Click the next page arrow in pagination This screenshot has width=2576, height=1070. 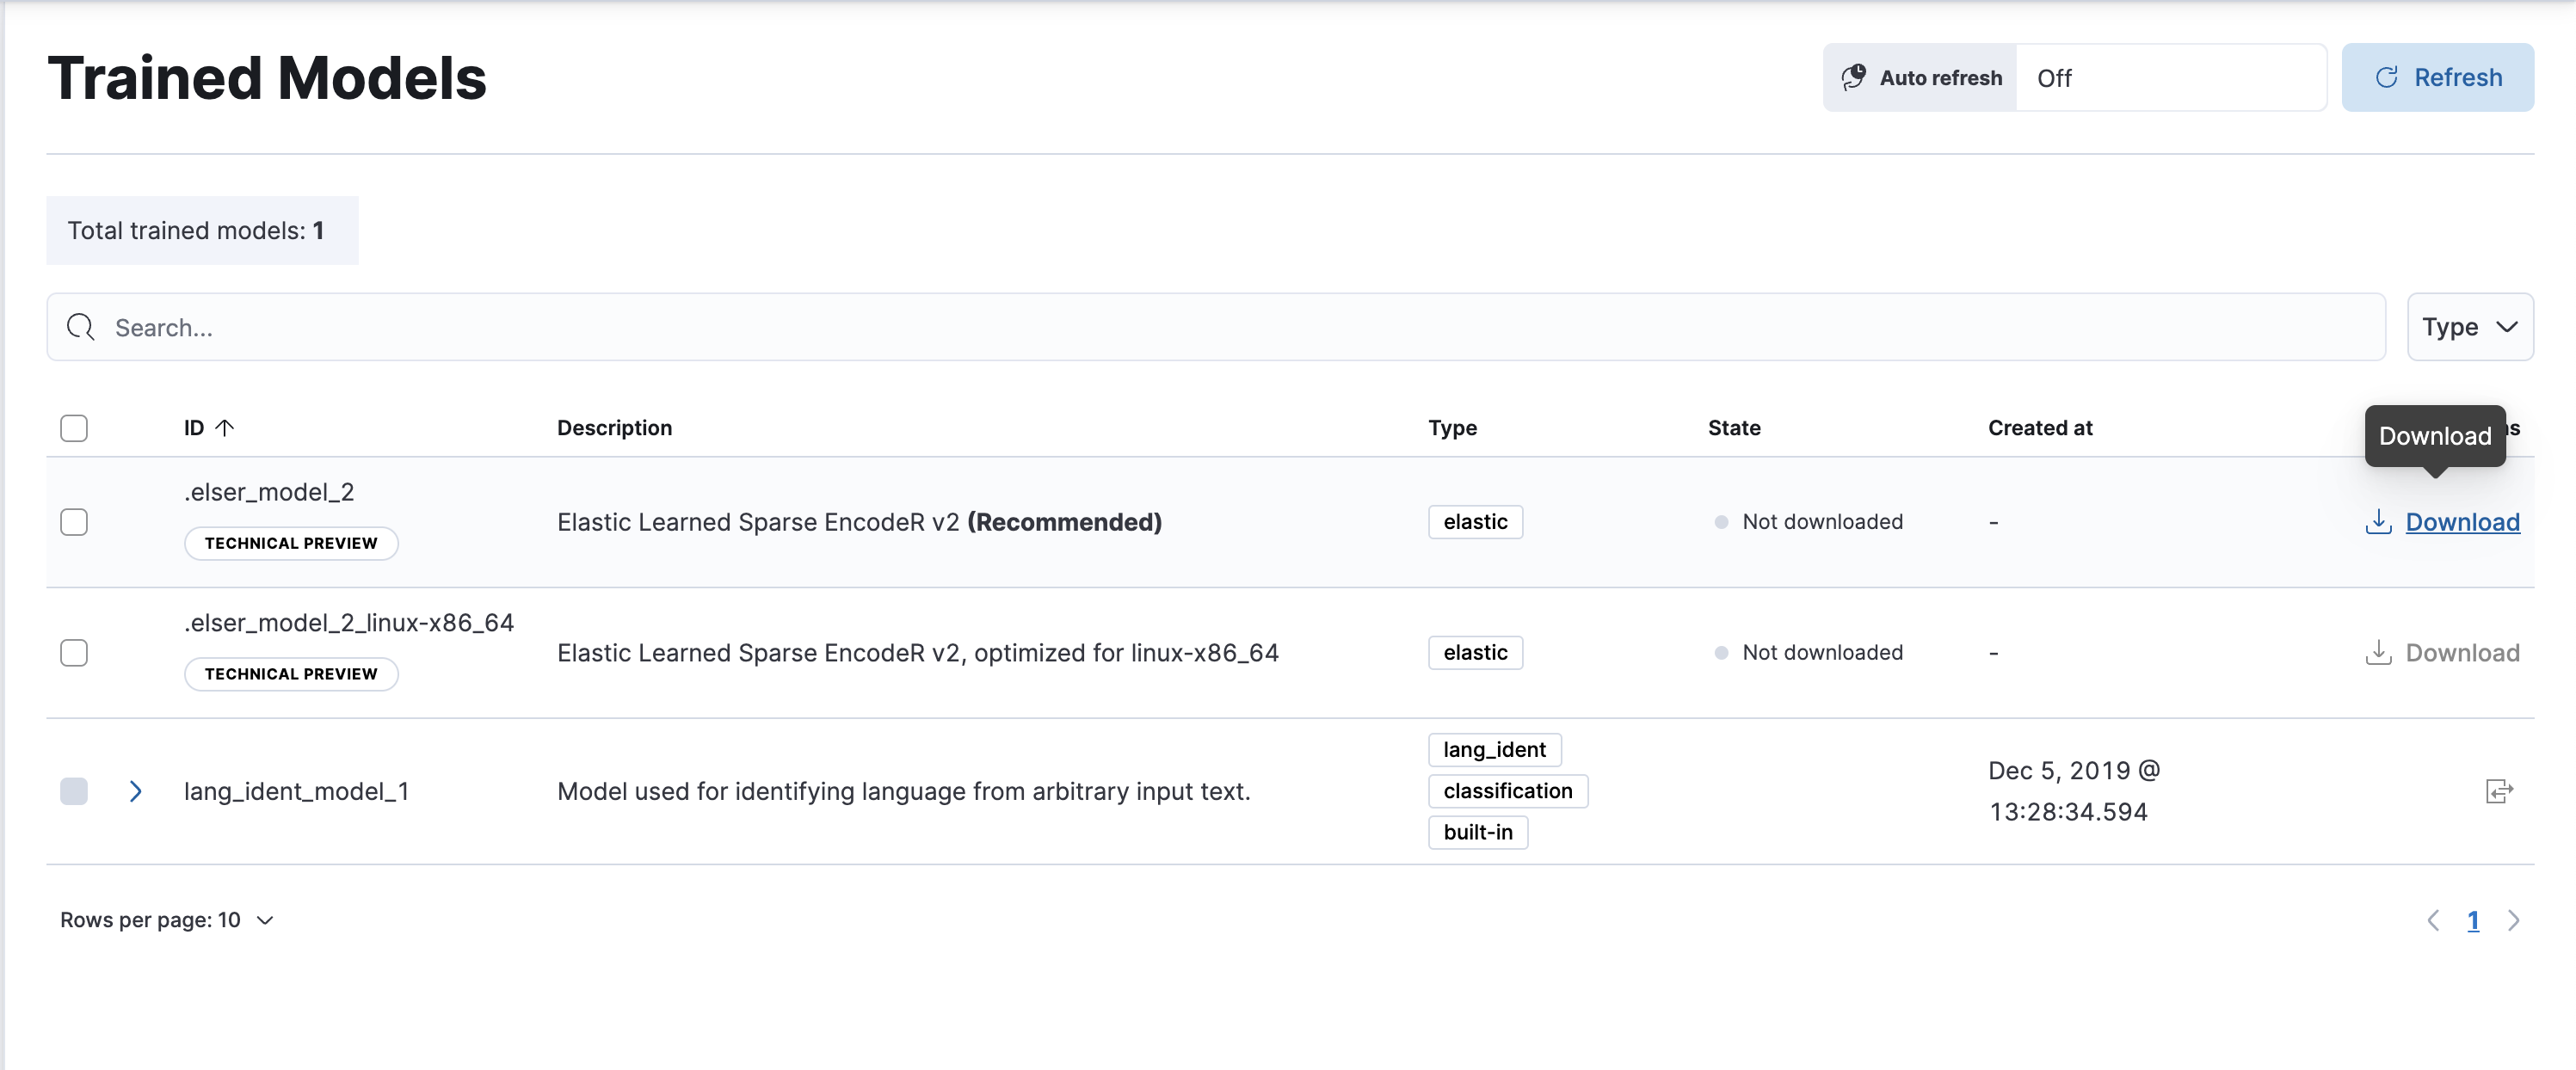coord(2515,920)
